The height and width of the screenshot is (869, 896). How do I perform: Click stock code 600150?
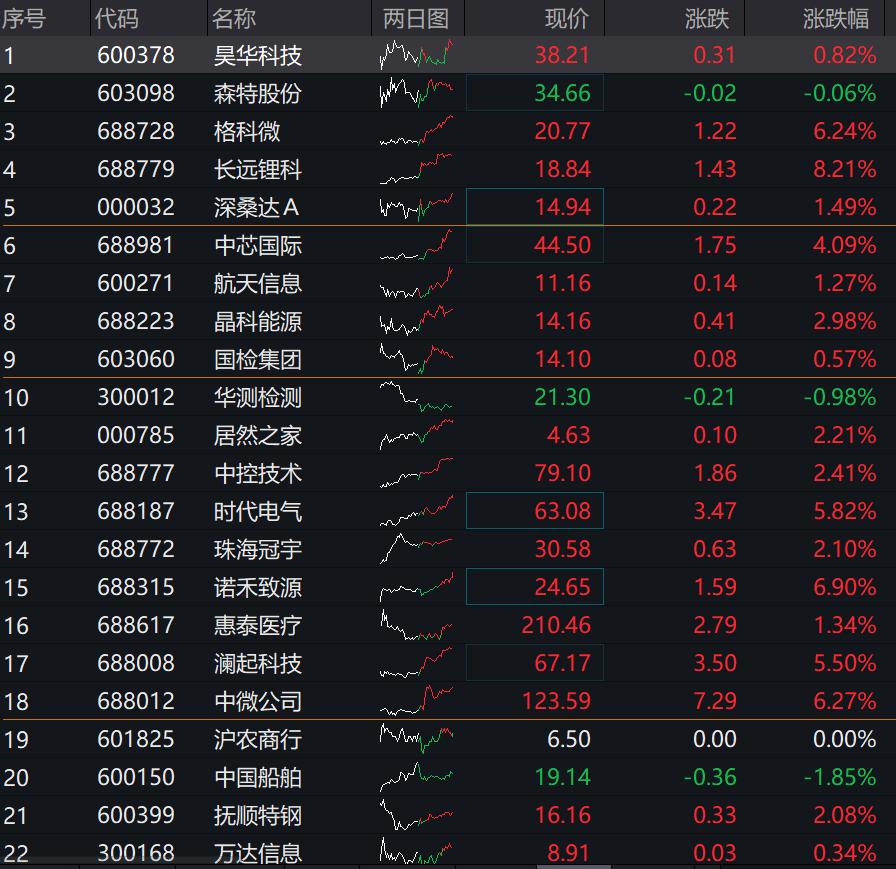pos(136,778)
